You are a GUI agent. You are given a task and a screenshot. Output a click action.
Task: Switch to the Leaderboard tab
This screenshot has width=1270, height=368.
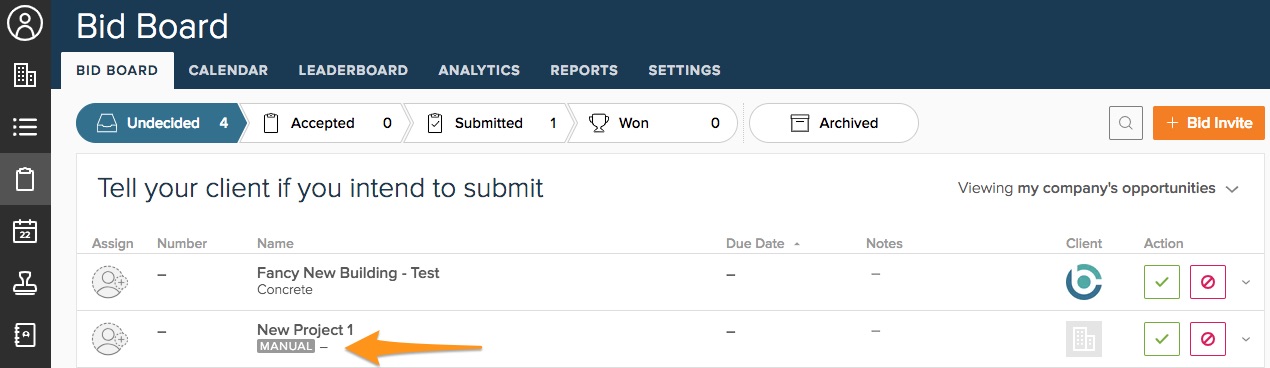pyautogui.click(x=353, y=70)
